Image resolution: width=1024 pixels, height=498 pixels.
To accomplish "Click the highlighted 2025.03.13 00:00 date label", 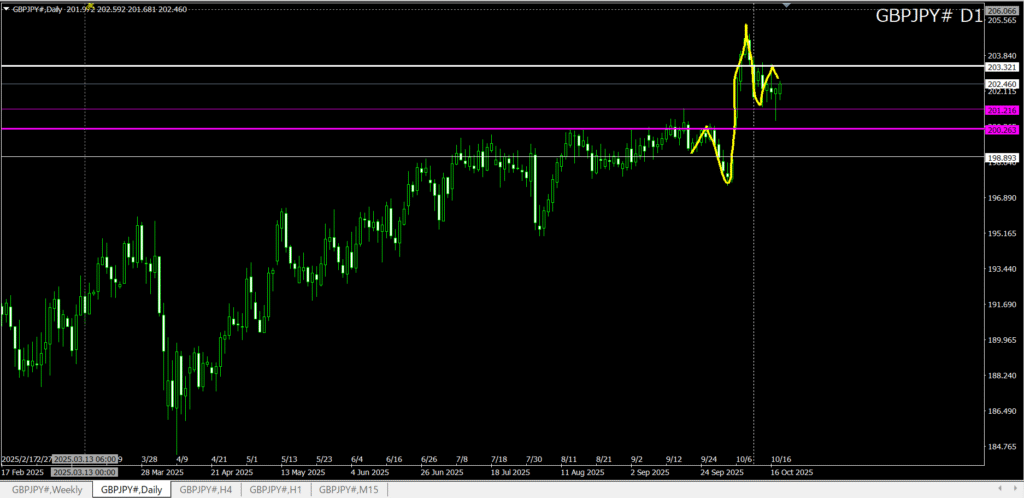I will (x=85, y=471).
